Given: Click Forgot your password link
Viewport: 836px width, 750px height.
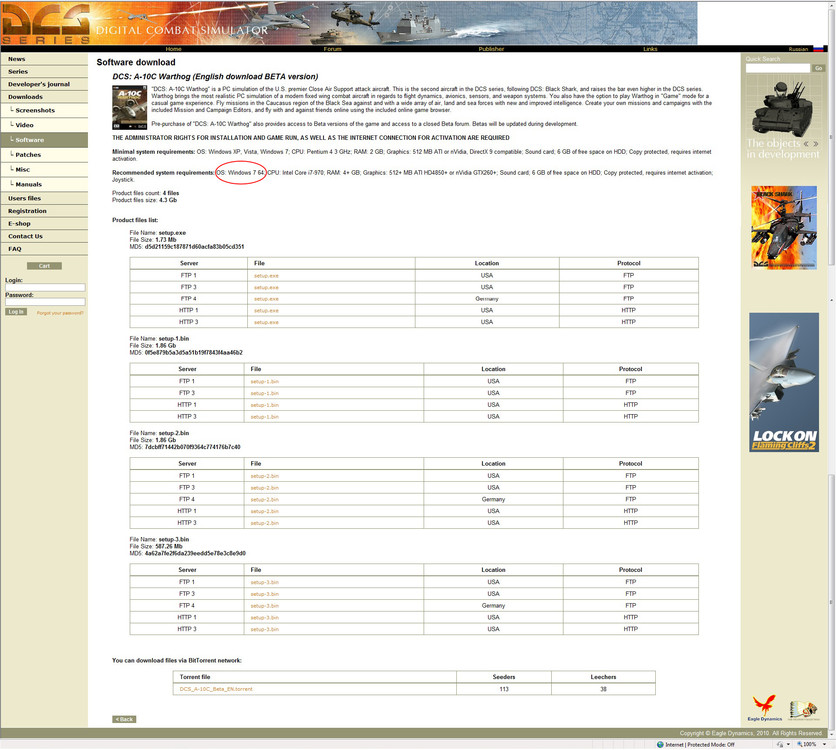Looking at the screenshot, I should coord(60,313).
